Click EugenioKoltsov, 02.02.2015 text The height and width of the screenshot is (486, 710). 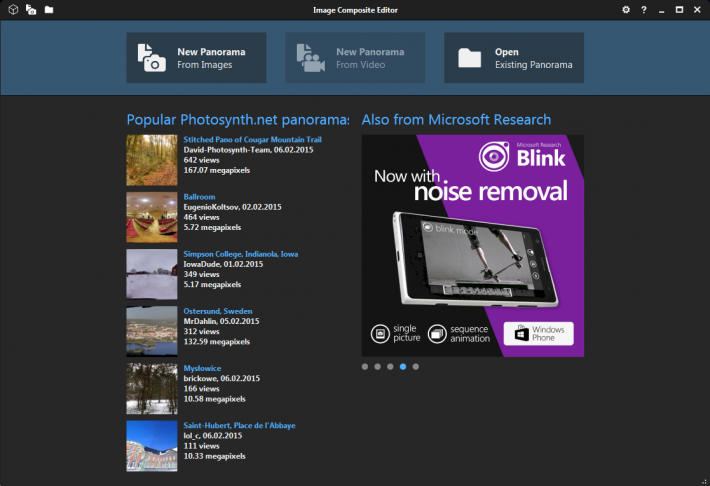[x=232, y=207]
